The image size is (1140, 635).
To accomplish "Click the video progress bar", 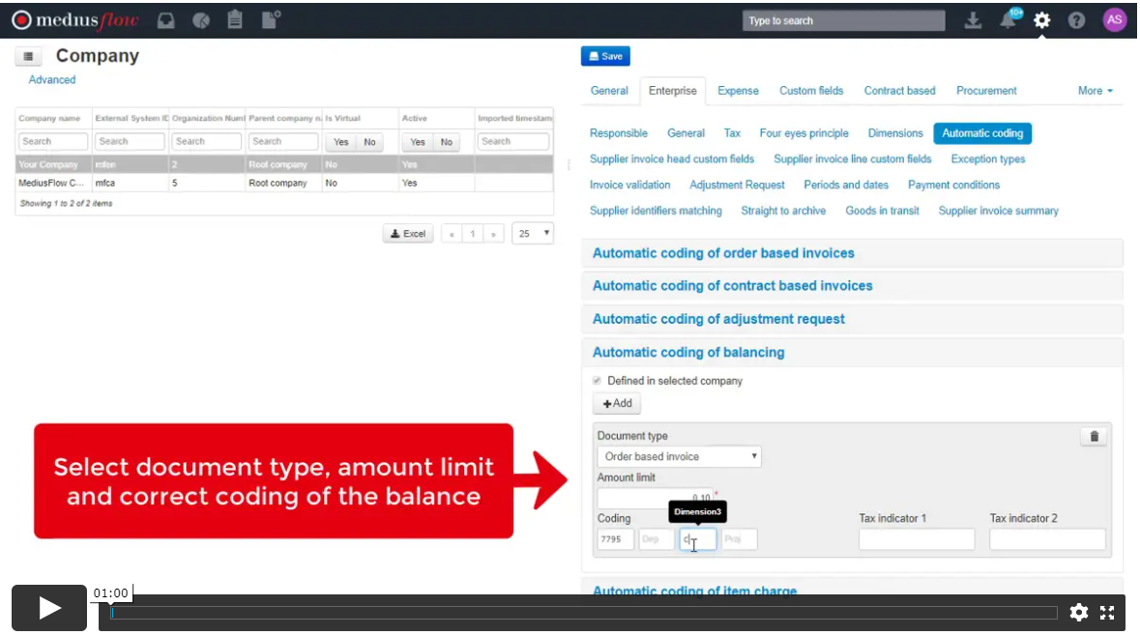I will pos(583,612).
